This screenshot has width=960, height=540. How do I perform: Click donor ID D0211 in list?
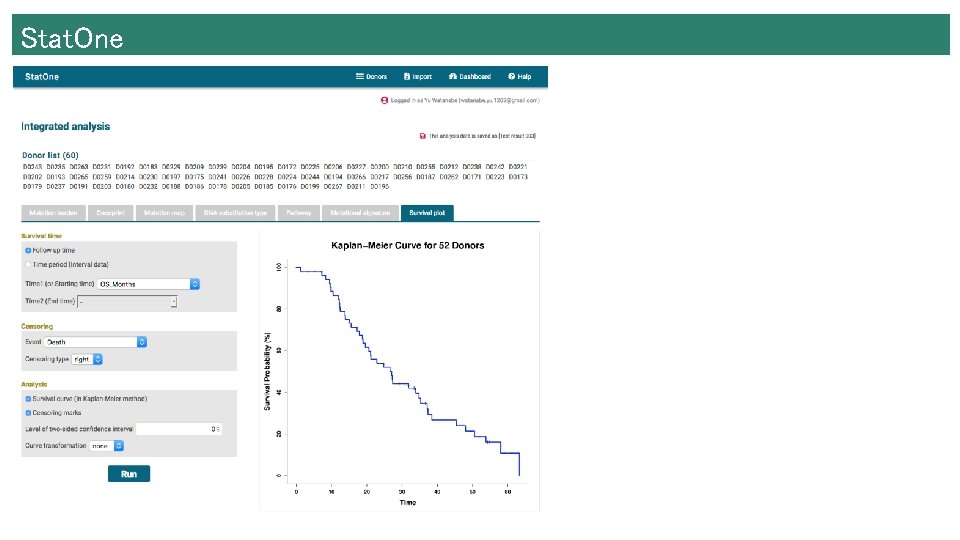pyautogui.click(x=356, y=187)
